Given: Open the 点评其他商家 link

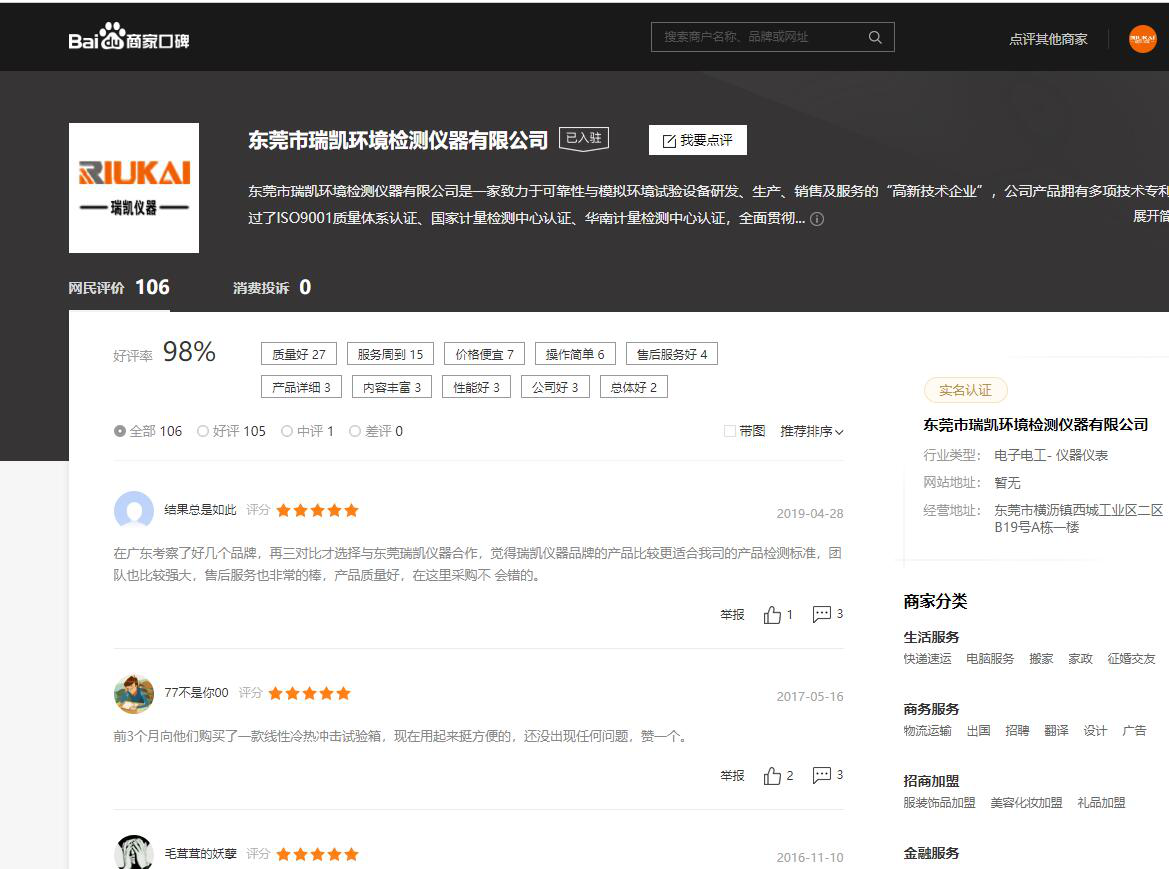Looking at the screenshot, I should tap(1047, 38).
